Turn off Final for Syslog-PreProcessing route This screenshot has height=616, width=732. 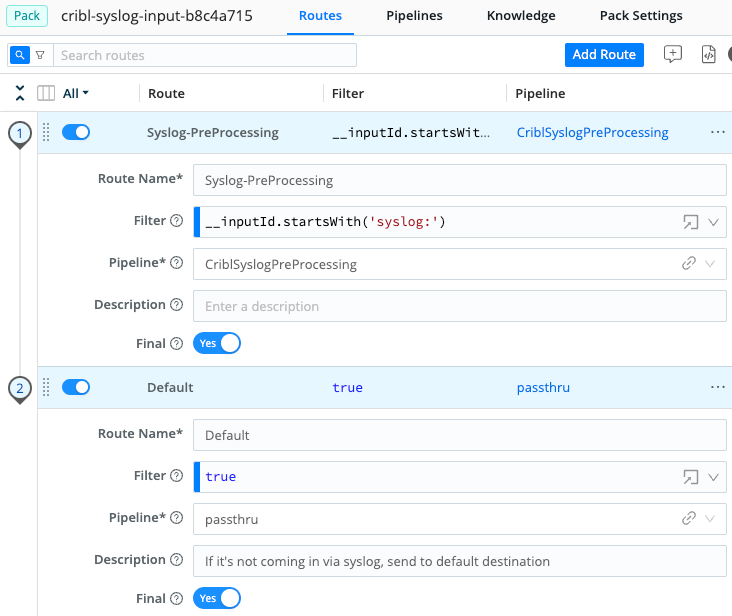[x=217, y=343]
